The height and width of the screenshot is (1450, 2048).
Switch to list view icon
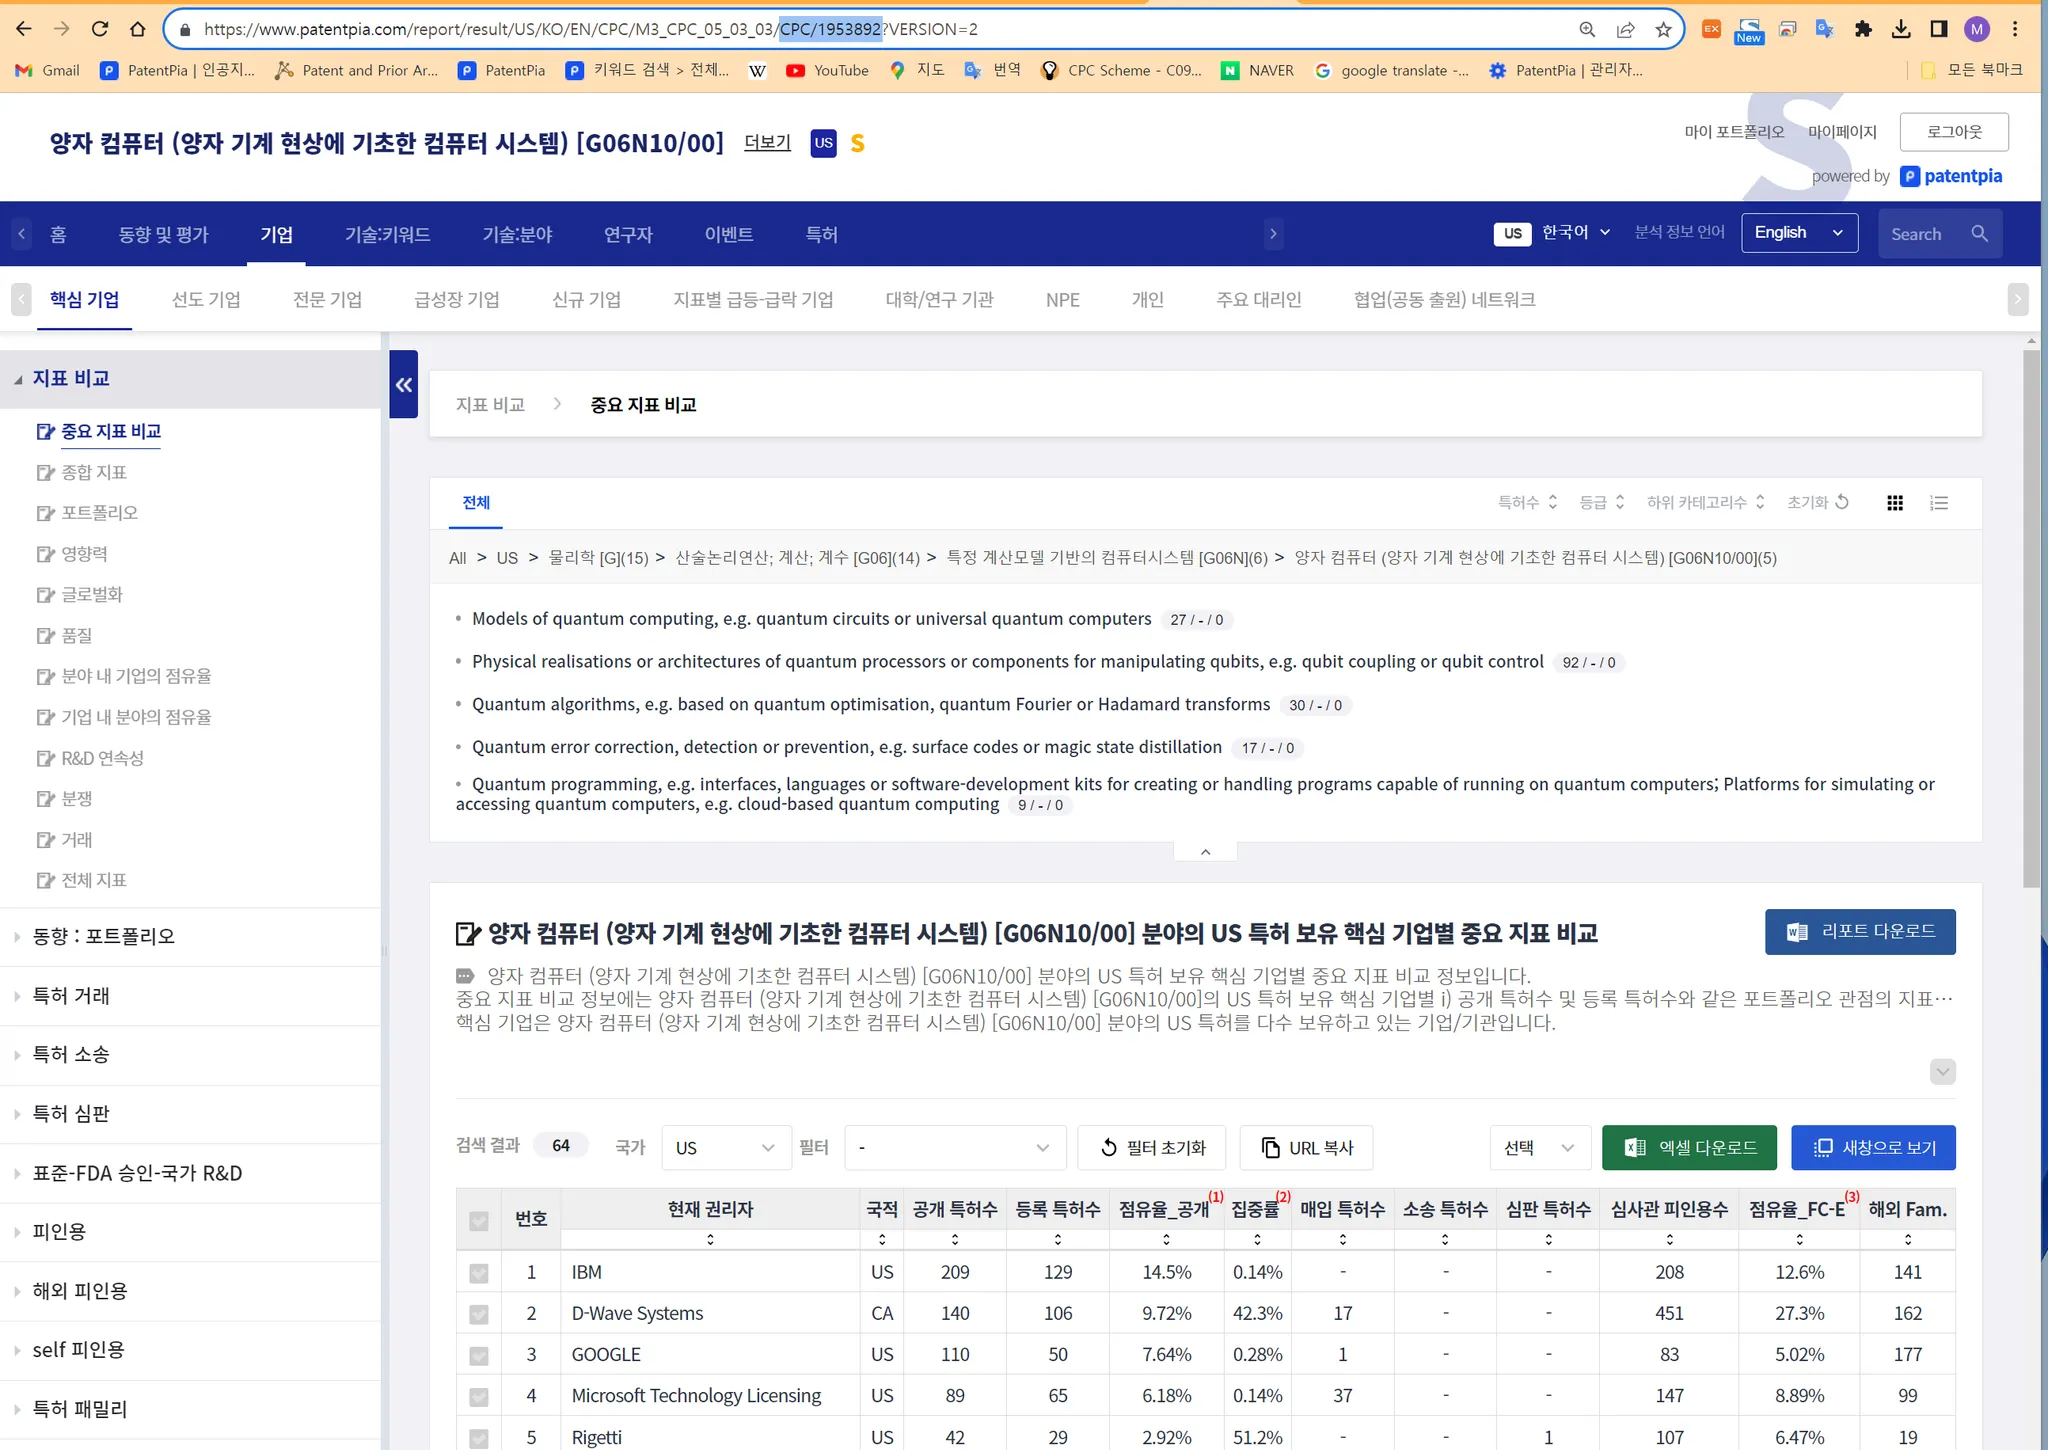pyautogui.click(x=1939, y=503)
